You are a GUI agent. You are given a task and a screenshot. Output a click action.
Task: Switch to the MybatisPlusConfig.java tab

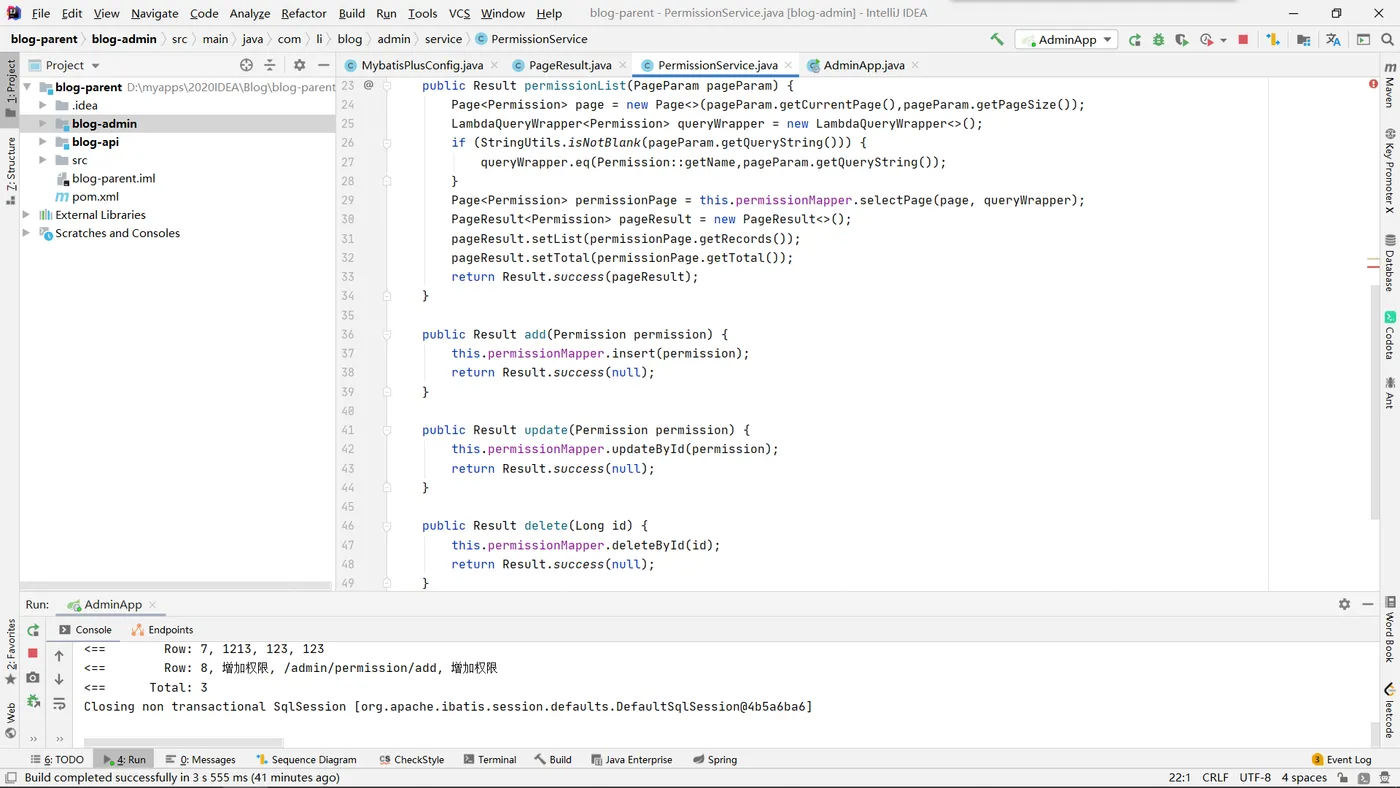421,65
